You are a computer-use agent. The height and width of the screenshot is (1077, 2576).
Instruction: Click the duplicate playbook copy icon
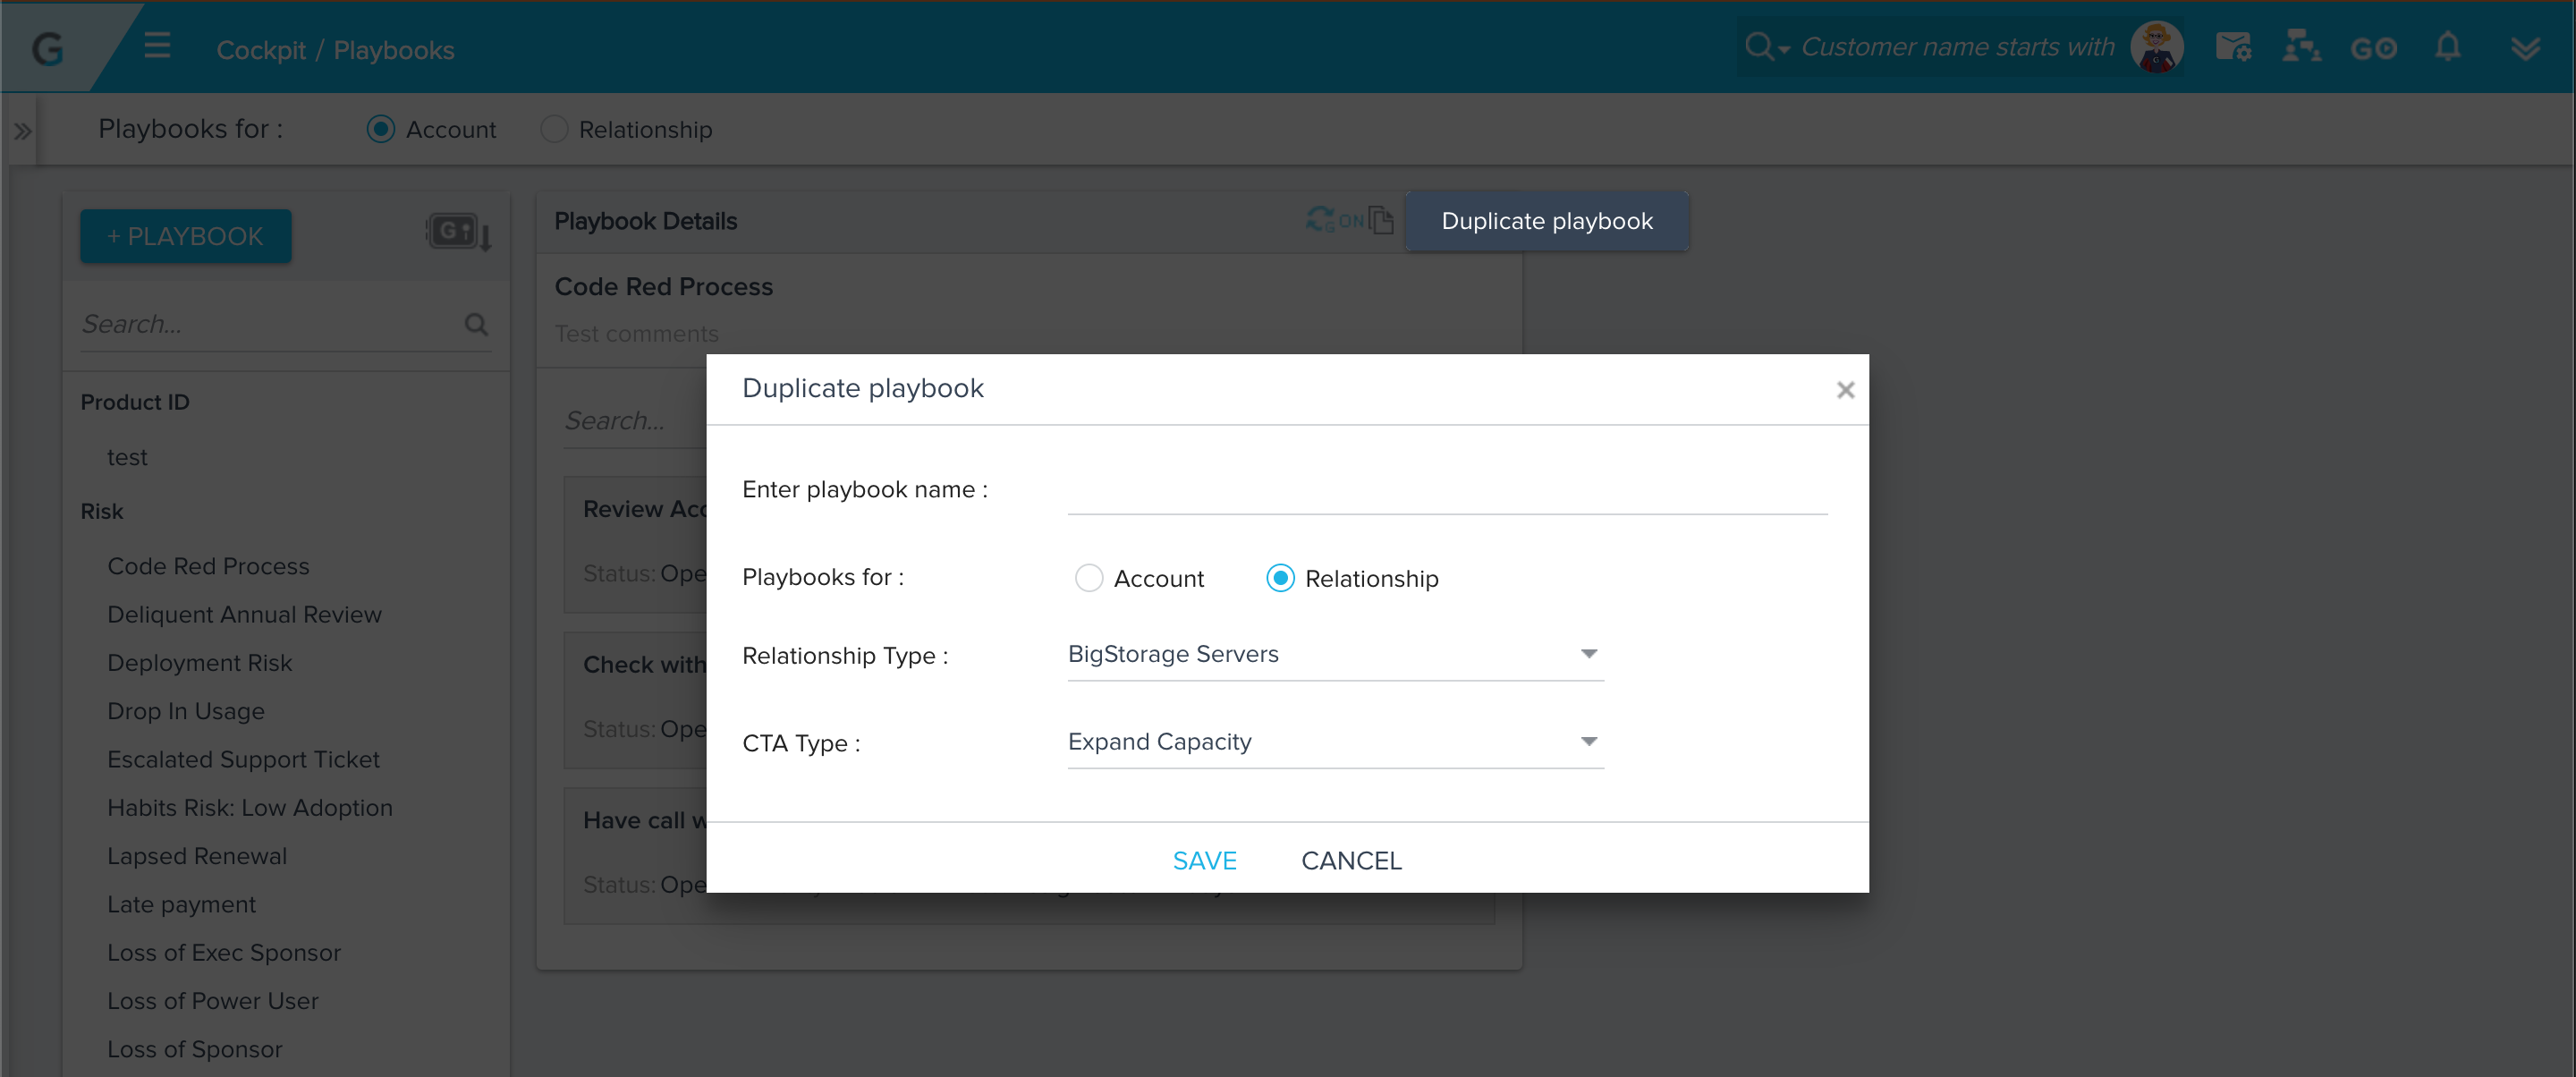point(1381,220)
